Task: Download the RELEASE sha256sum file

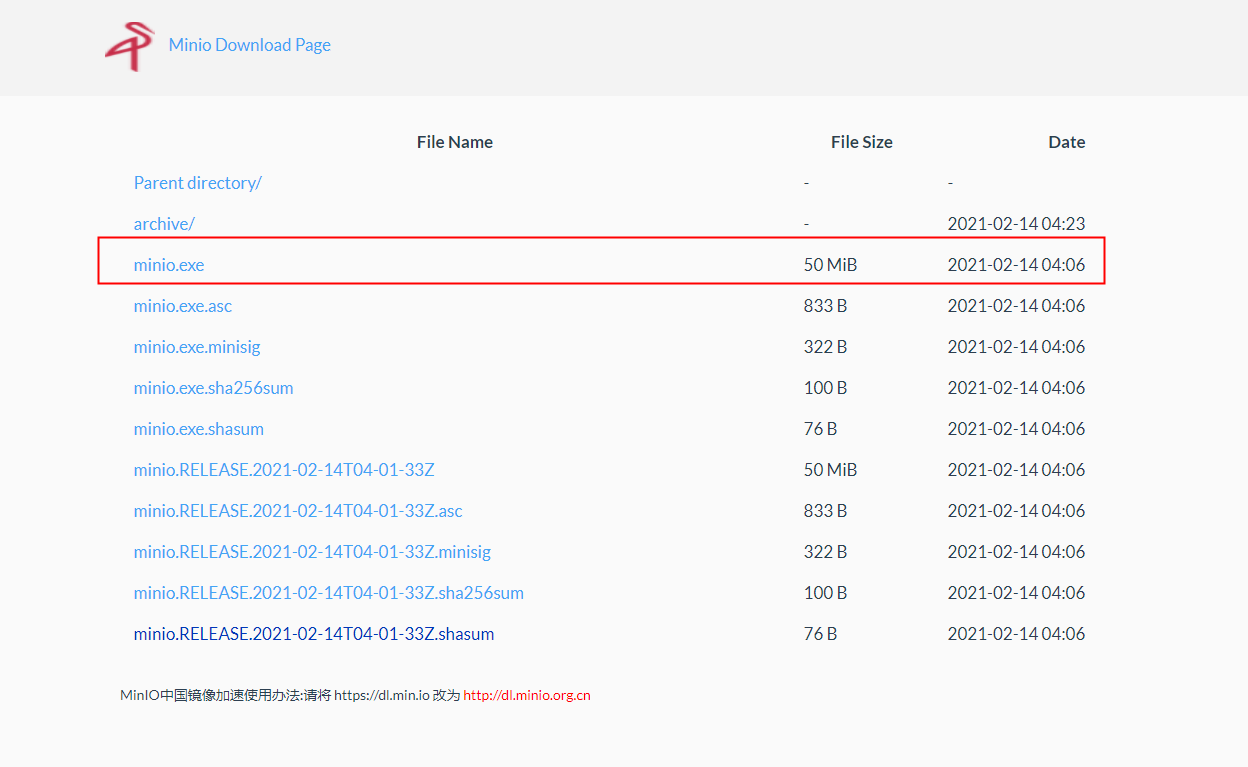Action: 328,592
